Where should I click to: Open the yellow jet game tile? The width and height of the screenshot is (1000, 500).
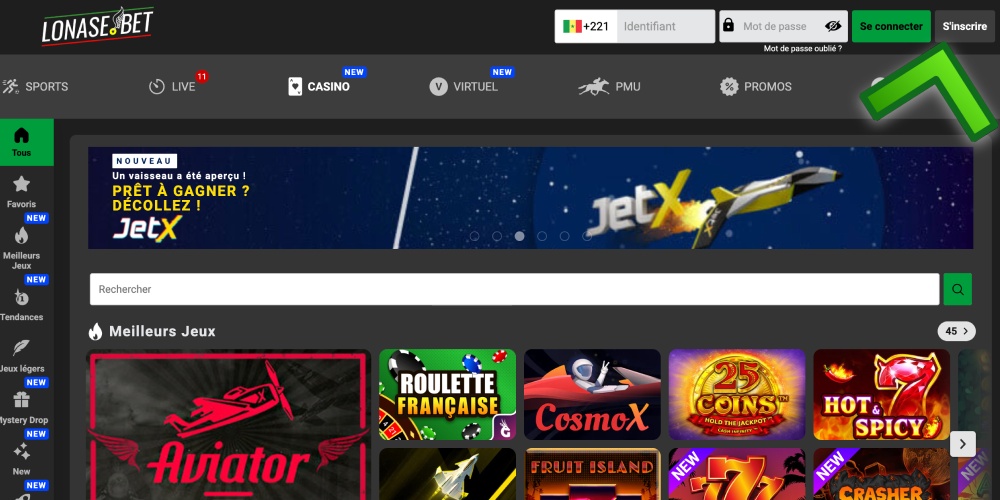tap(448, 474)
